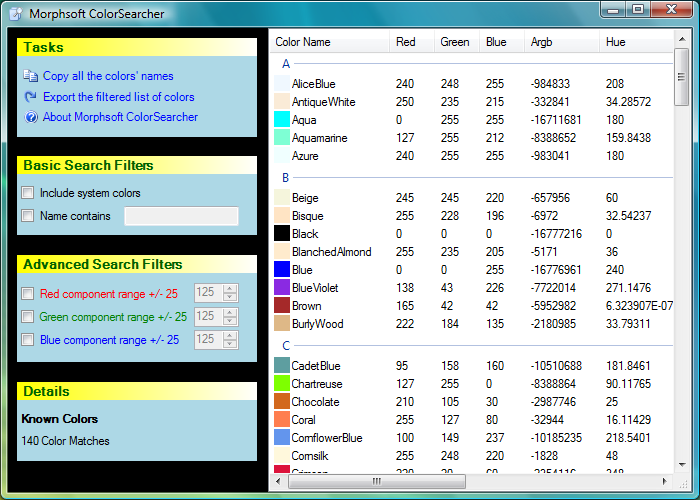Increase the Red component value
Screen dimensions: 700x500
[x=230, y=288]
